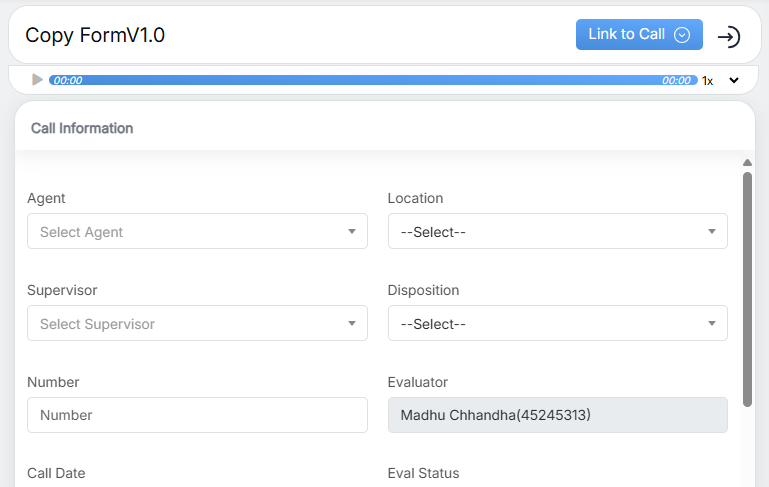Click the scroll up arrow of the form
This screenshot has height=487, width=769.
747,162
